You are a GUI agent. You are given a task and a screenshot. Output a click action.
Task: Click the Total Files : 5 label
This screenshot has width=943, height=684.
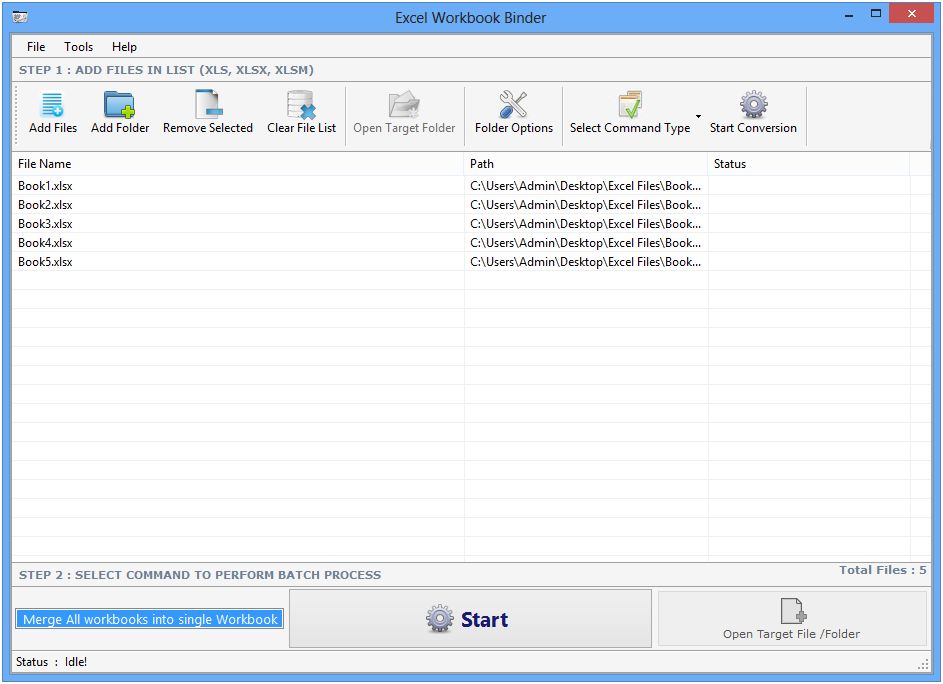(x=882, y=570)
